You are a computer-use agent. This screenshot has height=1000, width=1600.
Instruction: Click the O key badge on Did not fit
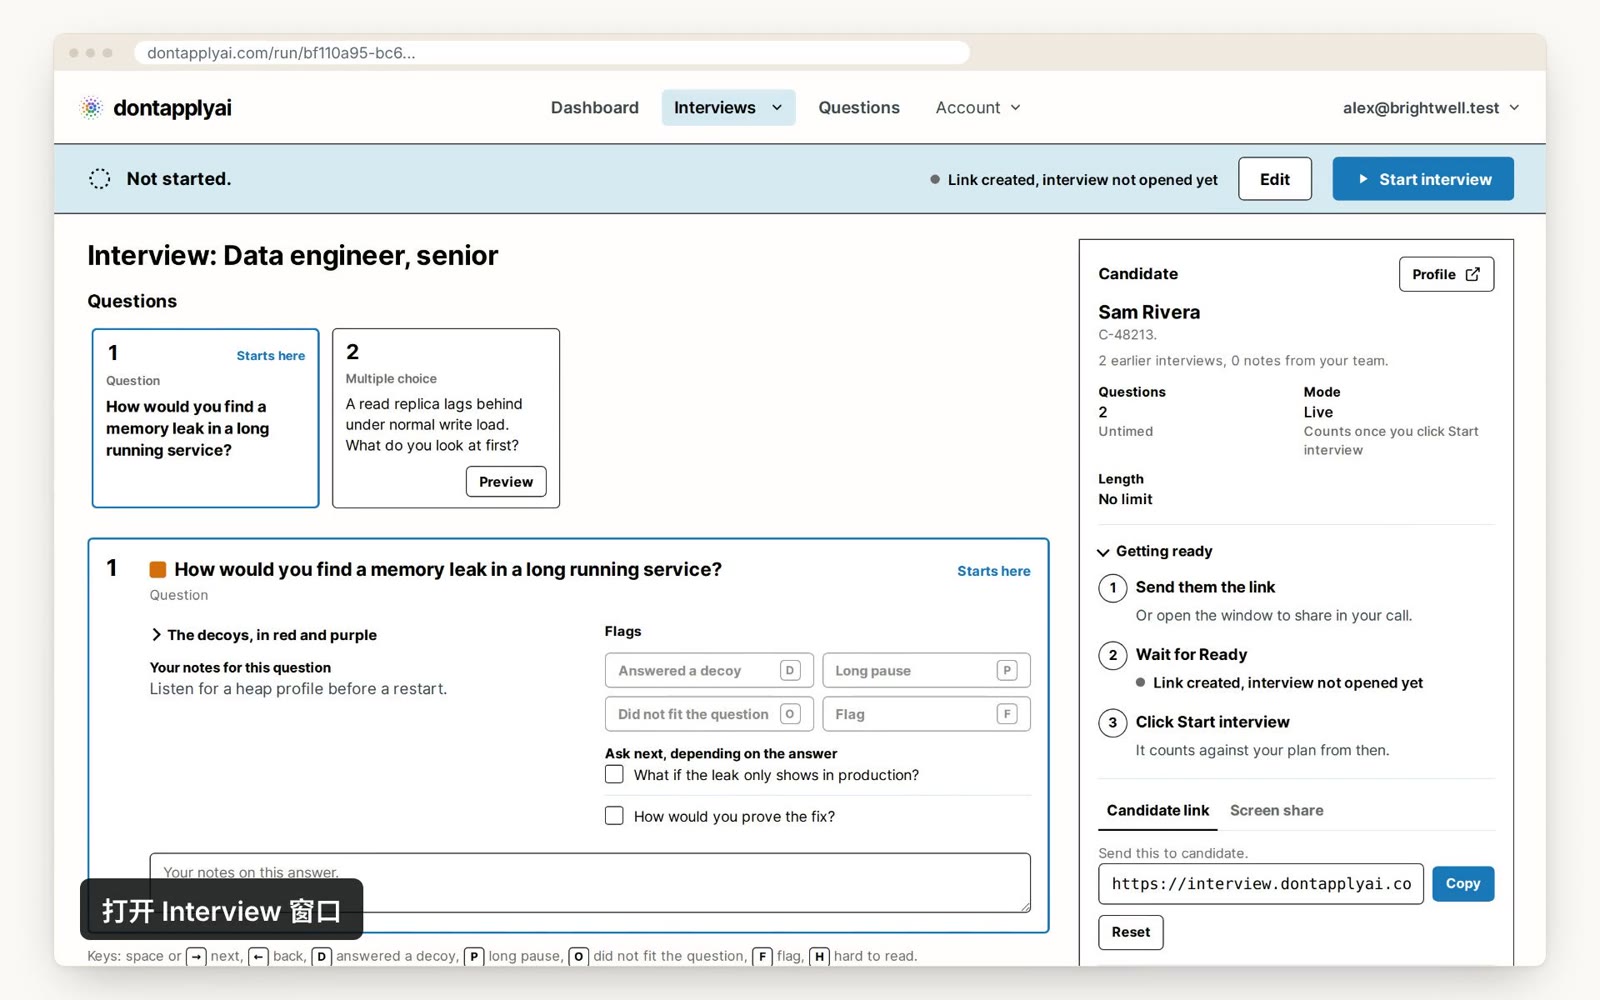pos(790,714)
